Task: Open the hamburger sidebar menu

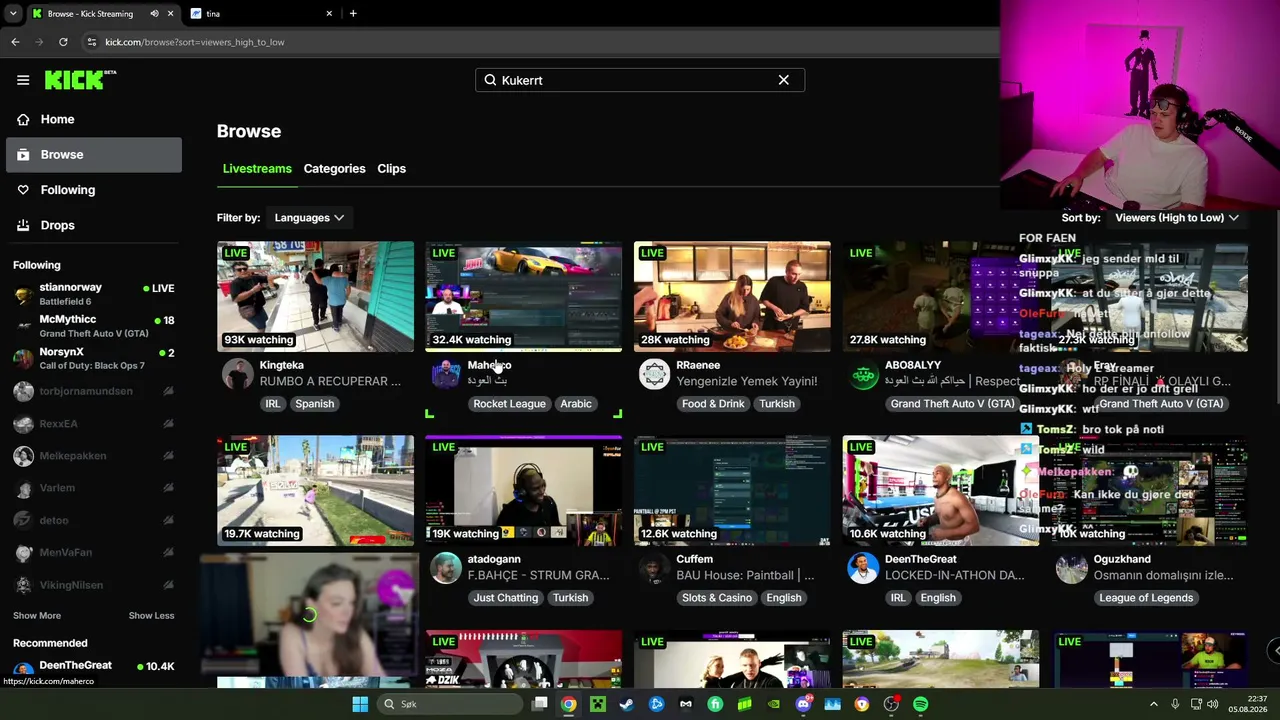Action: pyautogui.click(x=23, y=80)
